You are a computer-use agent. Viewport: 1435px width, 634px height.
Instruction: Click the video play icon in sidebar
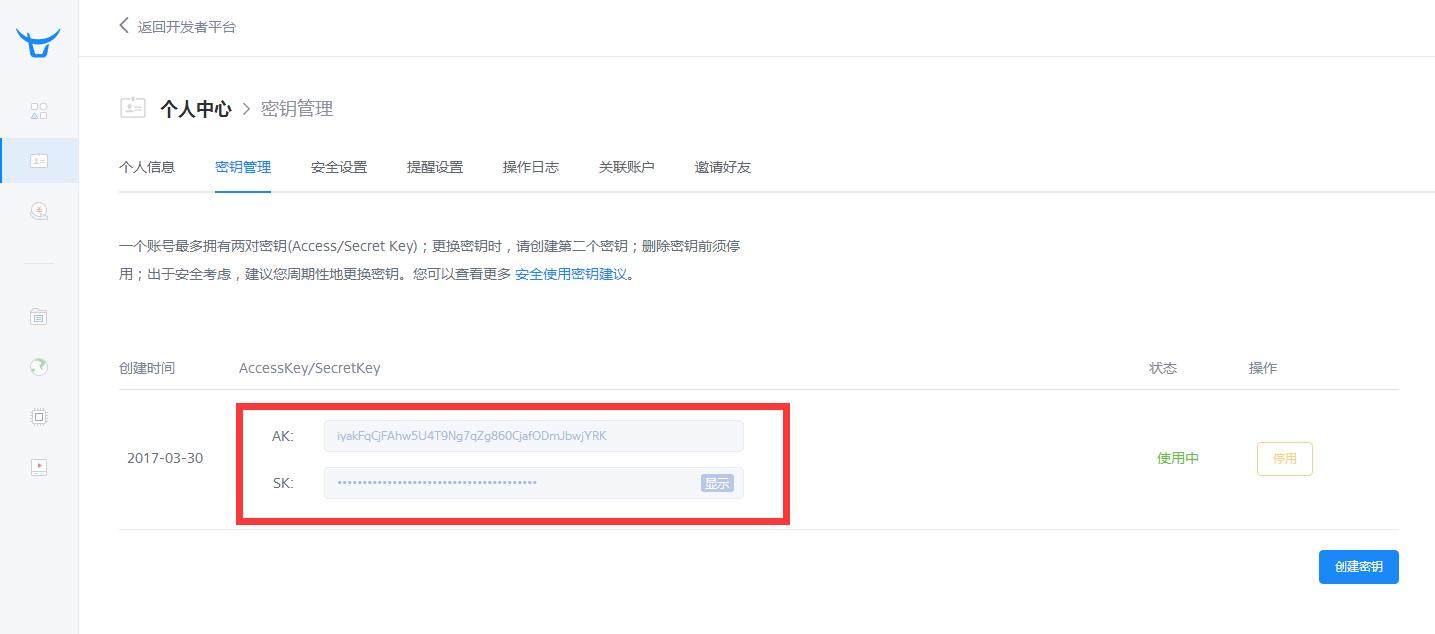(x=39, y=466)
